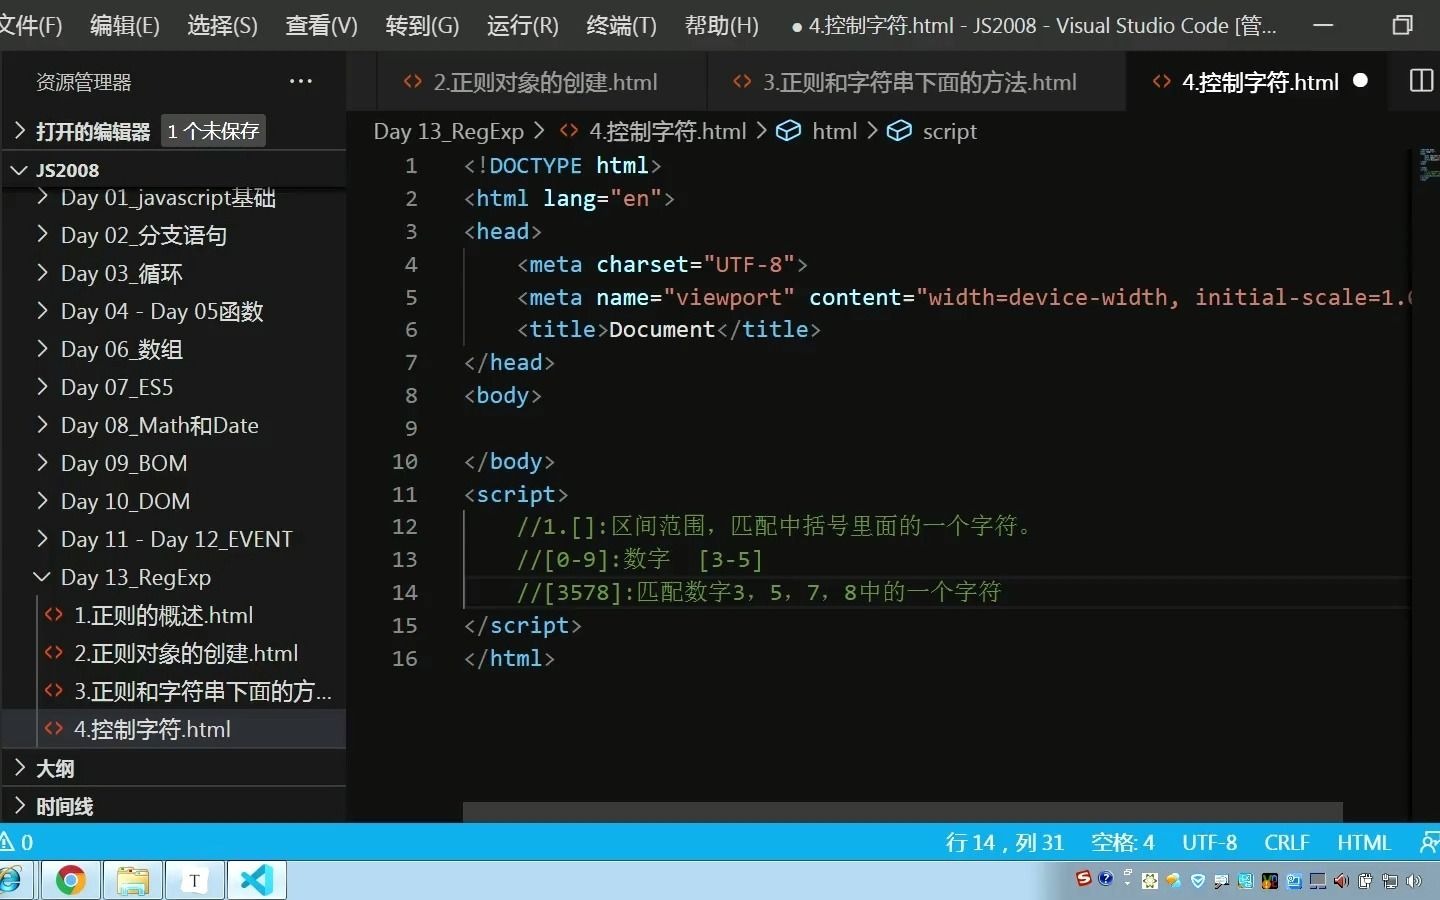Viewport: 1440px width, 900px height.
Task: Open File Explorer from the taskbar
Action: (x=132, y=880)
